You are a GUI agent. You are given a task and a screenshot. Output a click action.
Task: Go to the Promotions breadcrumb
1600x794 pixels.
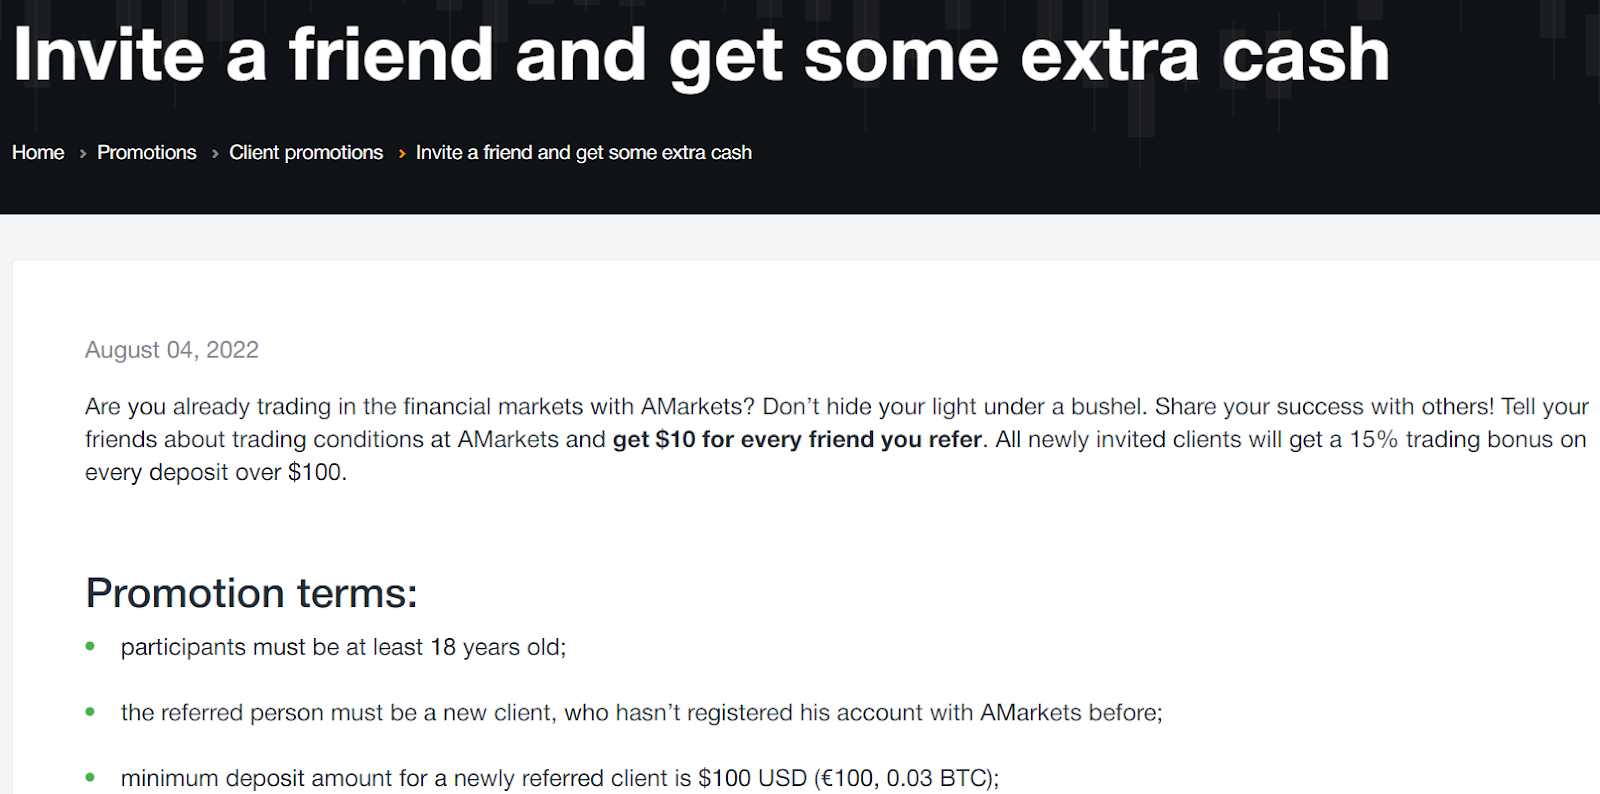pos(147,153)
